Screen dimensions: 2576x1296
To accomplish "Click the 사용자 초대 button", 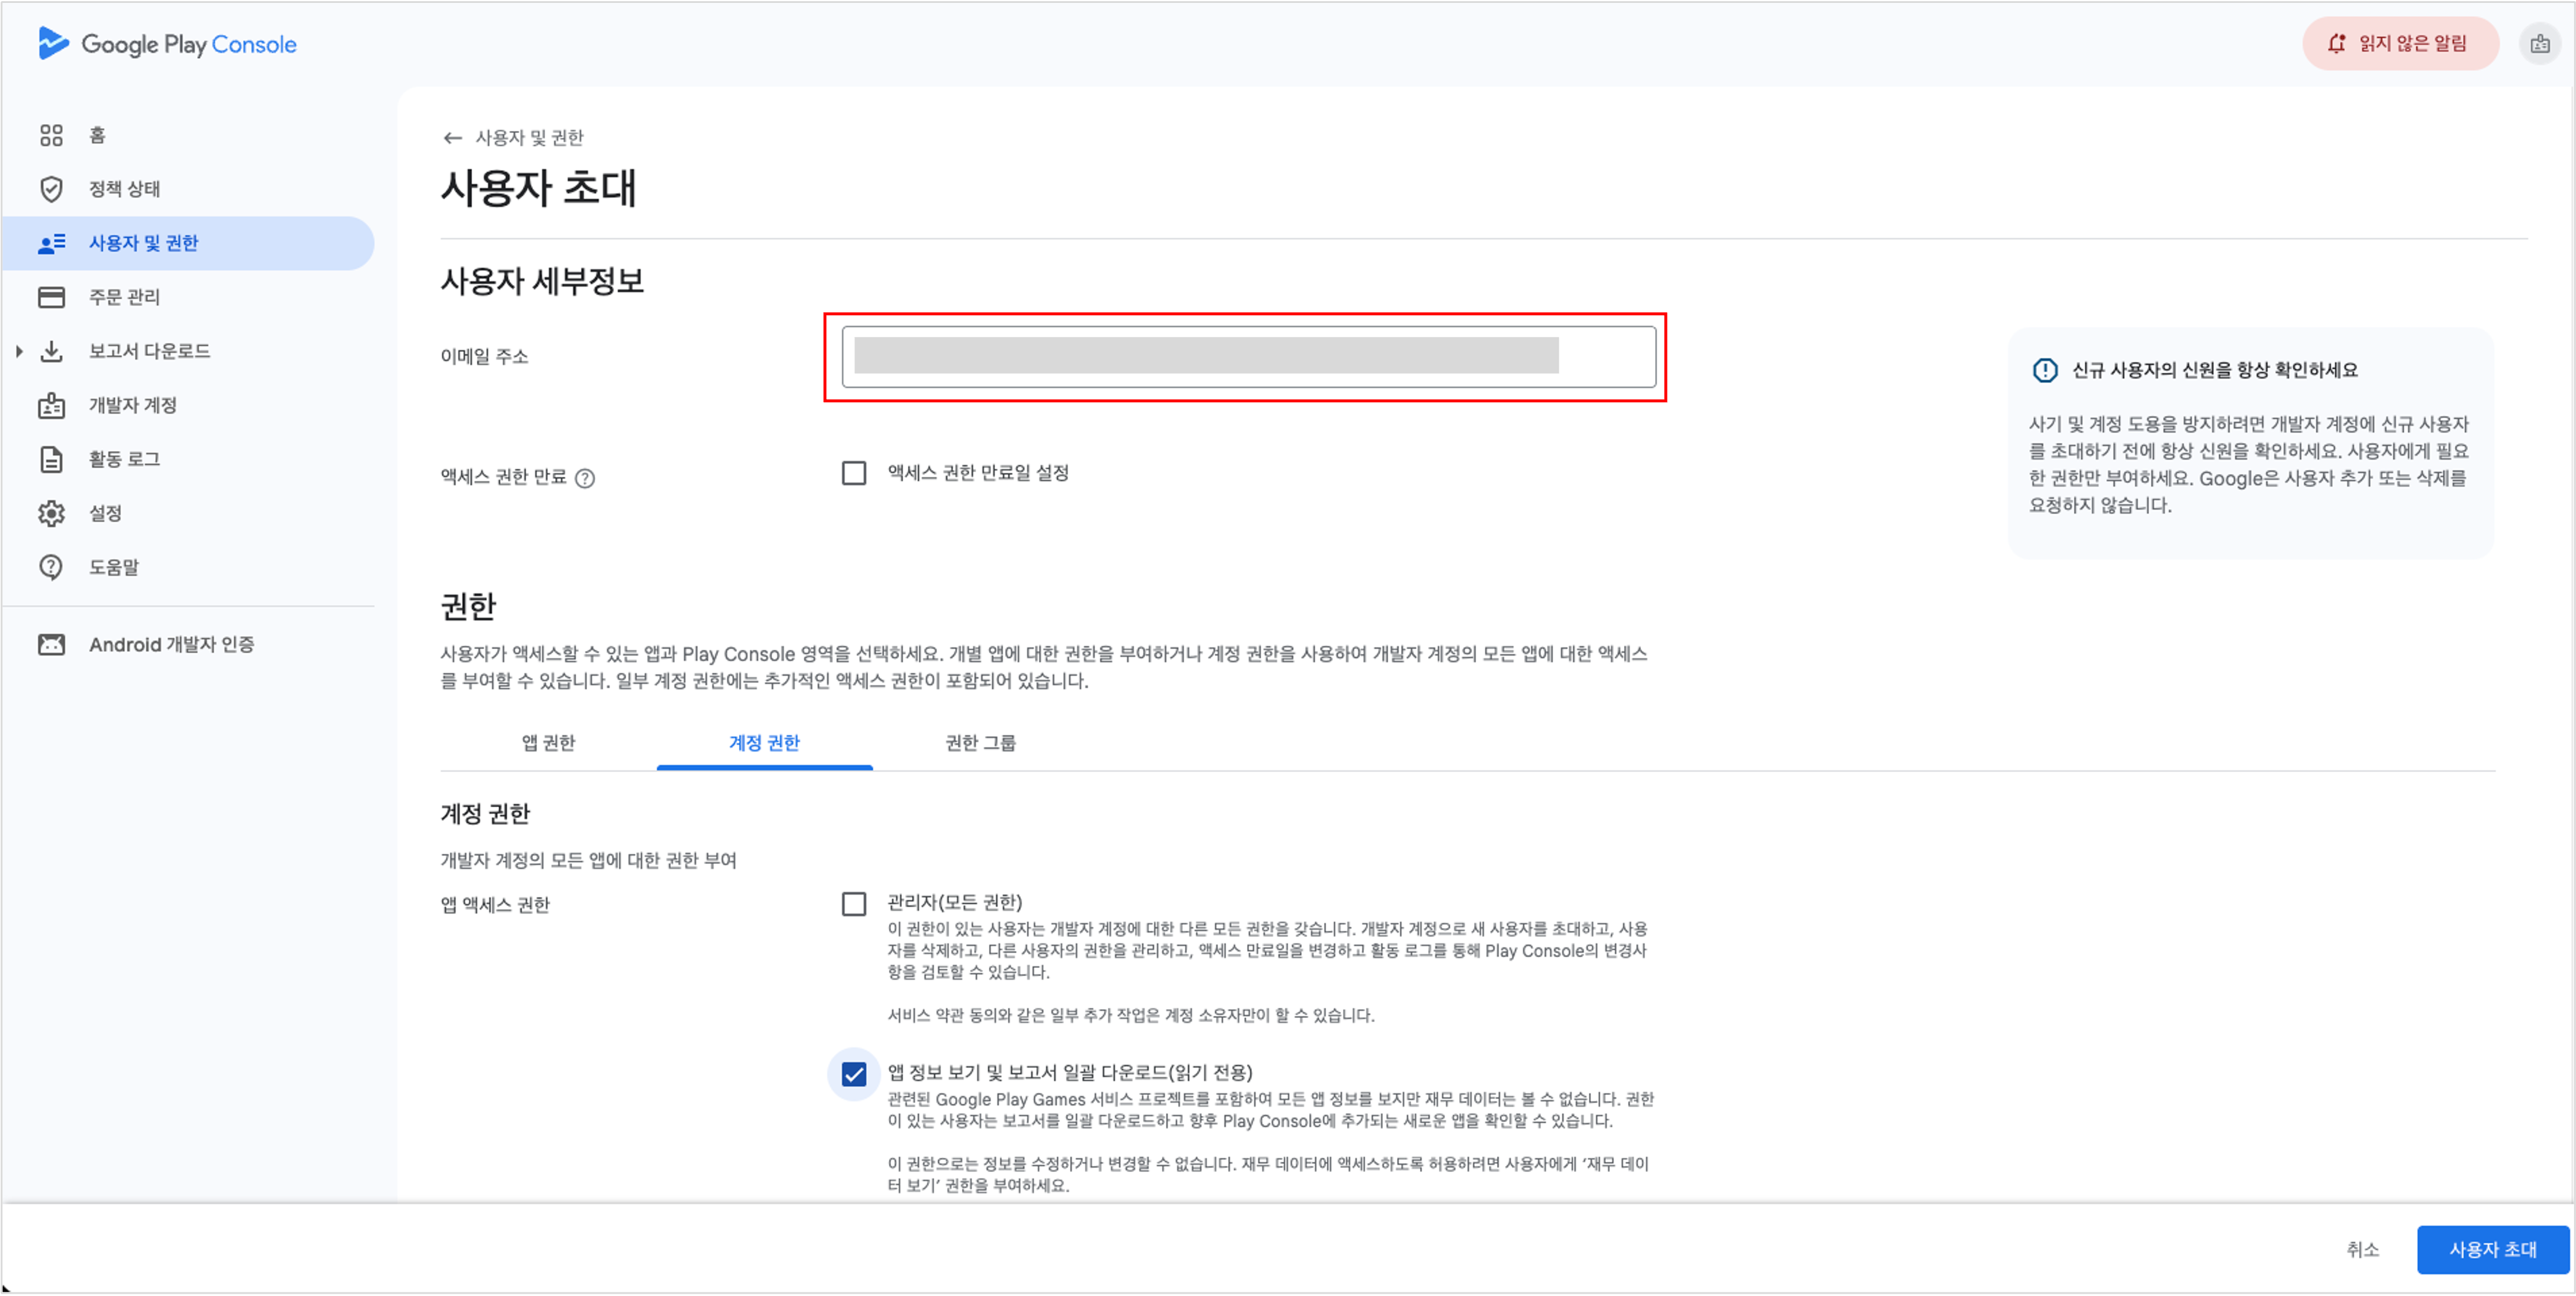I will click(2491, 1249).
